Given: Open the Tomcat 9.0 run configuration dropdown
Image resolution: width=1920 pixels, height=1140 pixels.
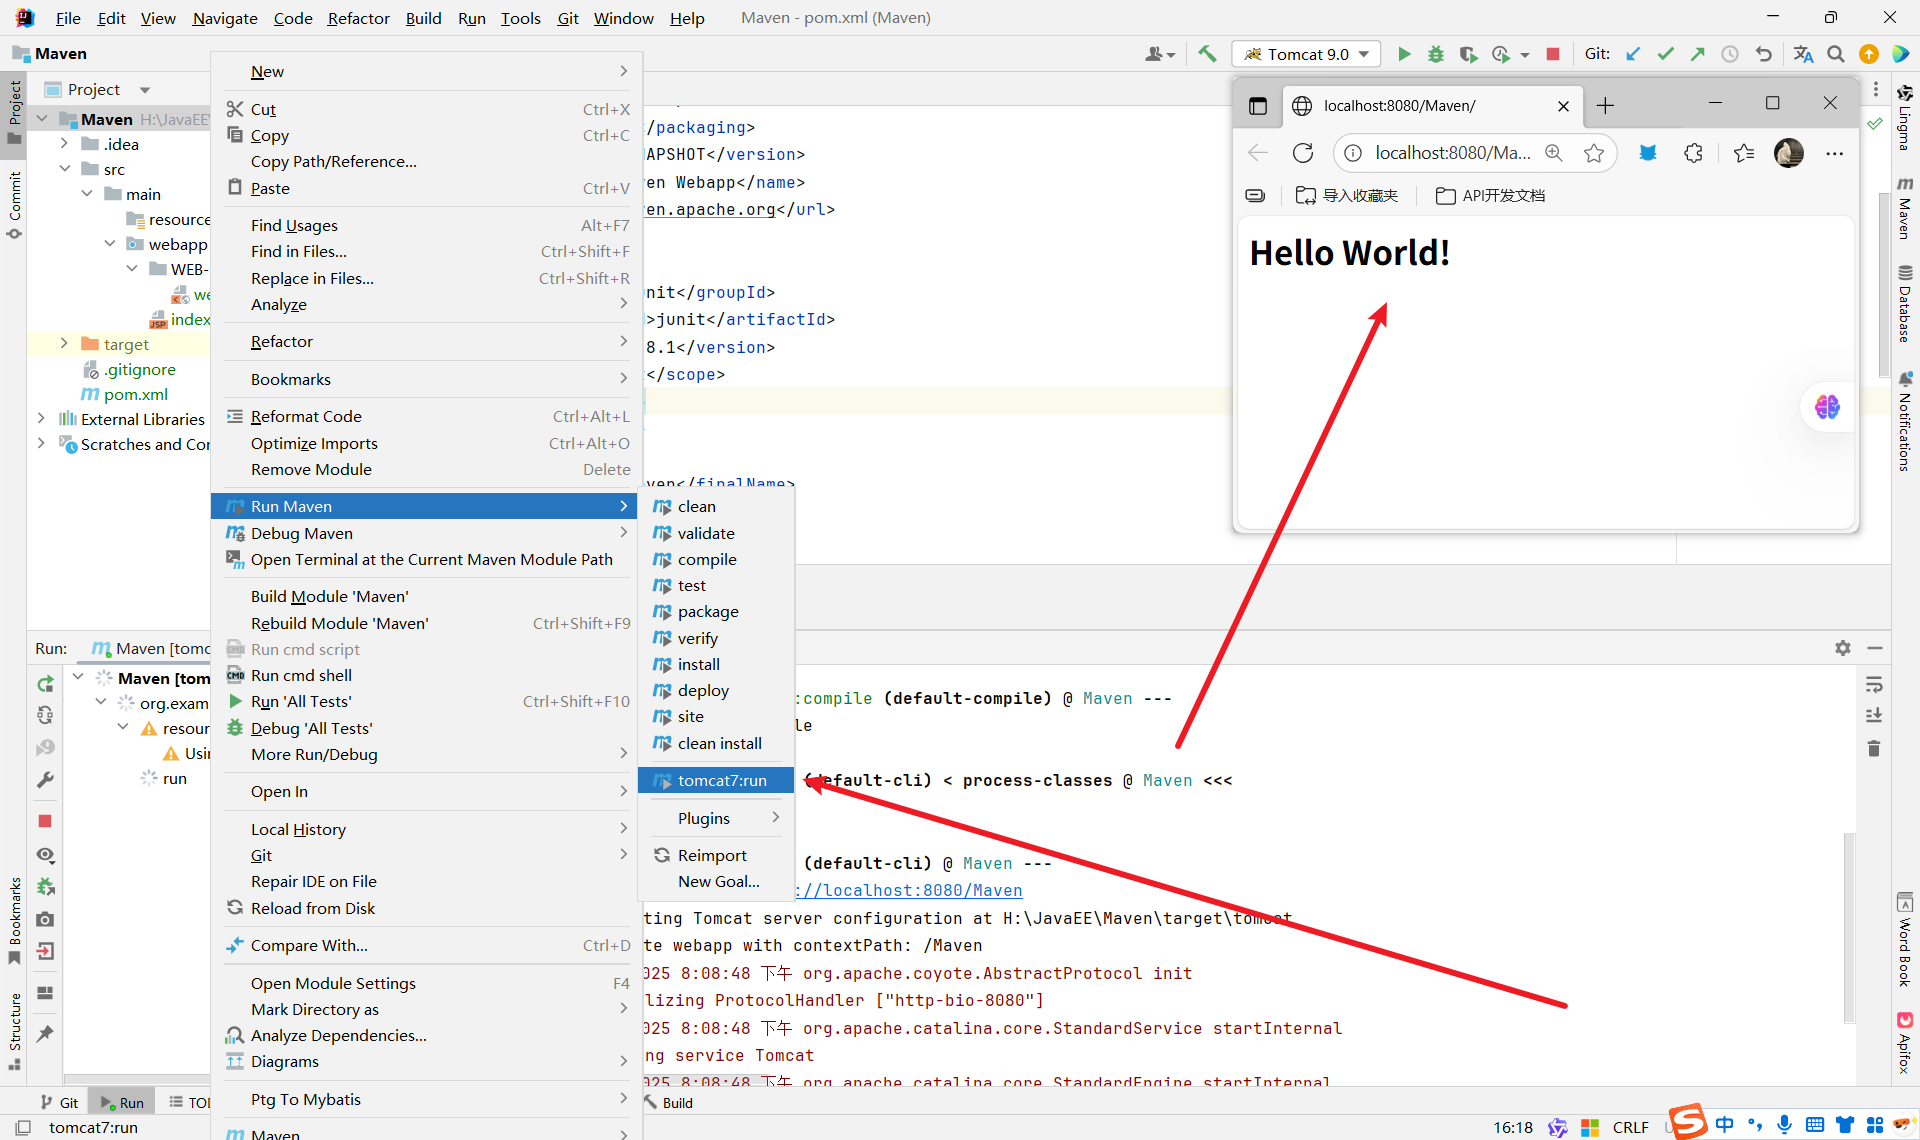Looking at the screenshot, I should (1308, 54).
